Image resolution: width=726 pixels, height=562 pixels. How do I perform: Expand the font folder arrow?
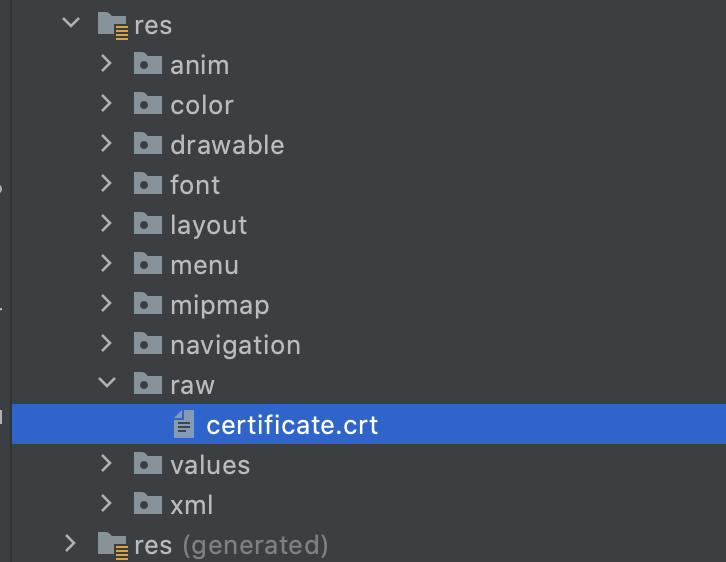pyautogui.click(x=106, y=184)
